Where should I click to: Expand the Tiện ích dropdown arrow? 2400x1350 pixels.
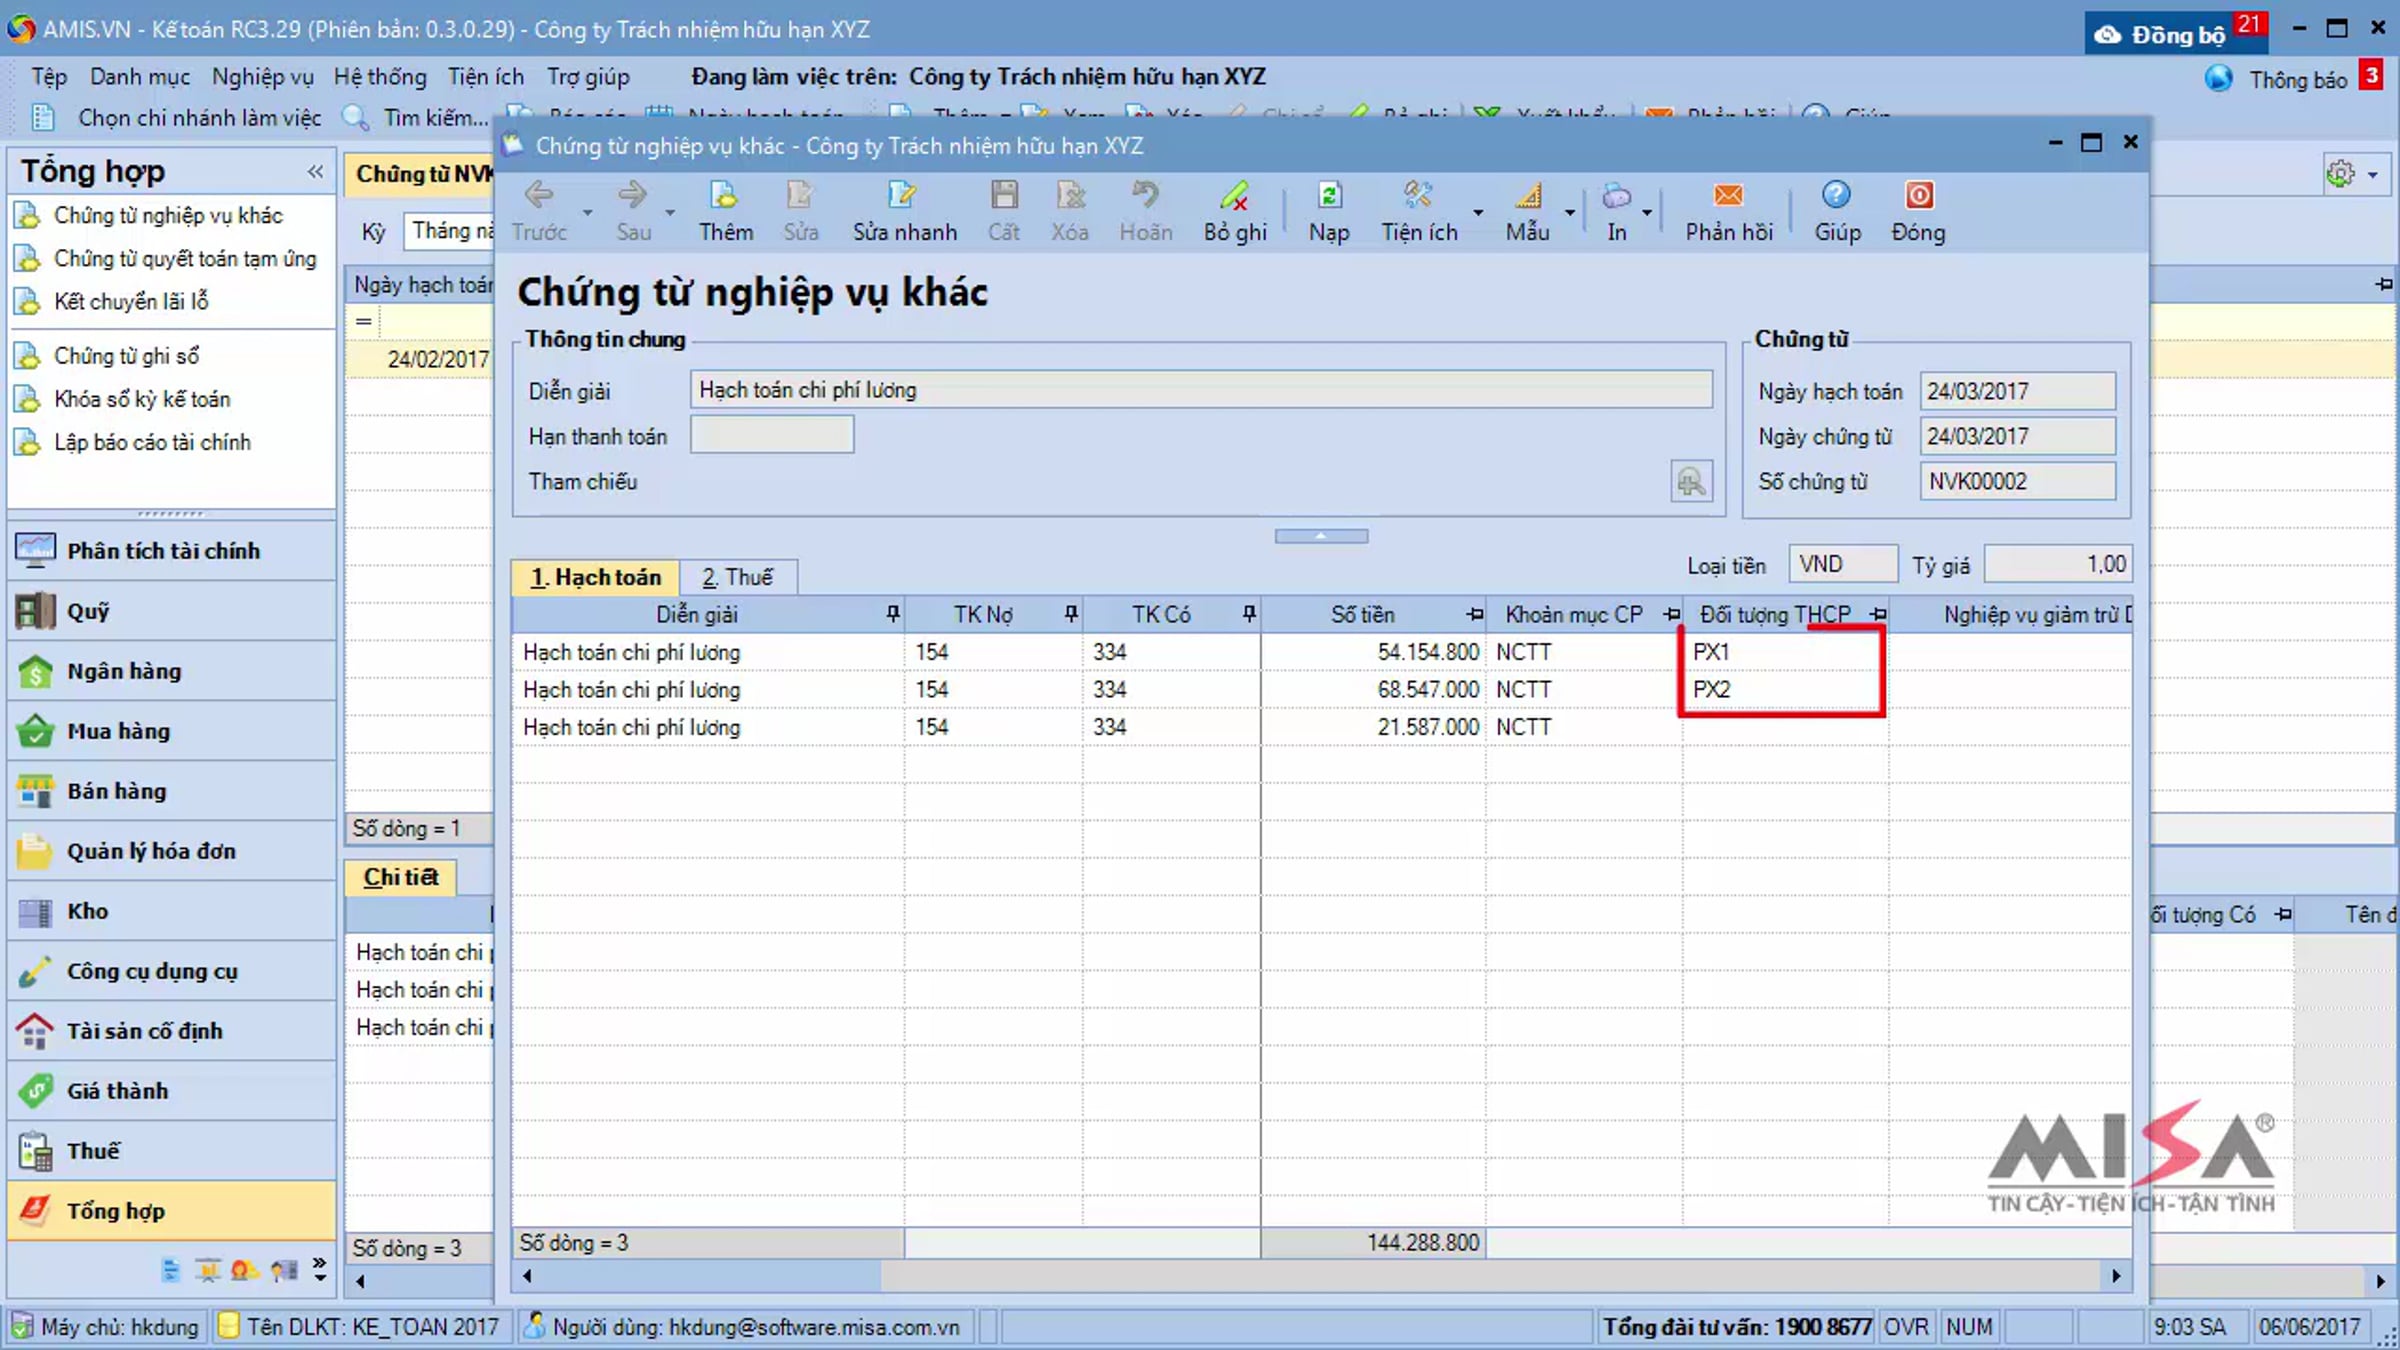pos(1478,212)
